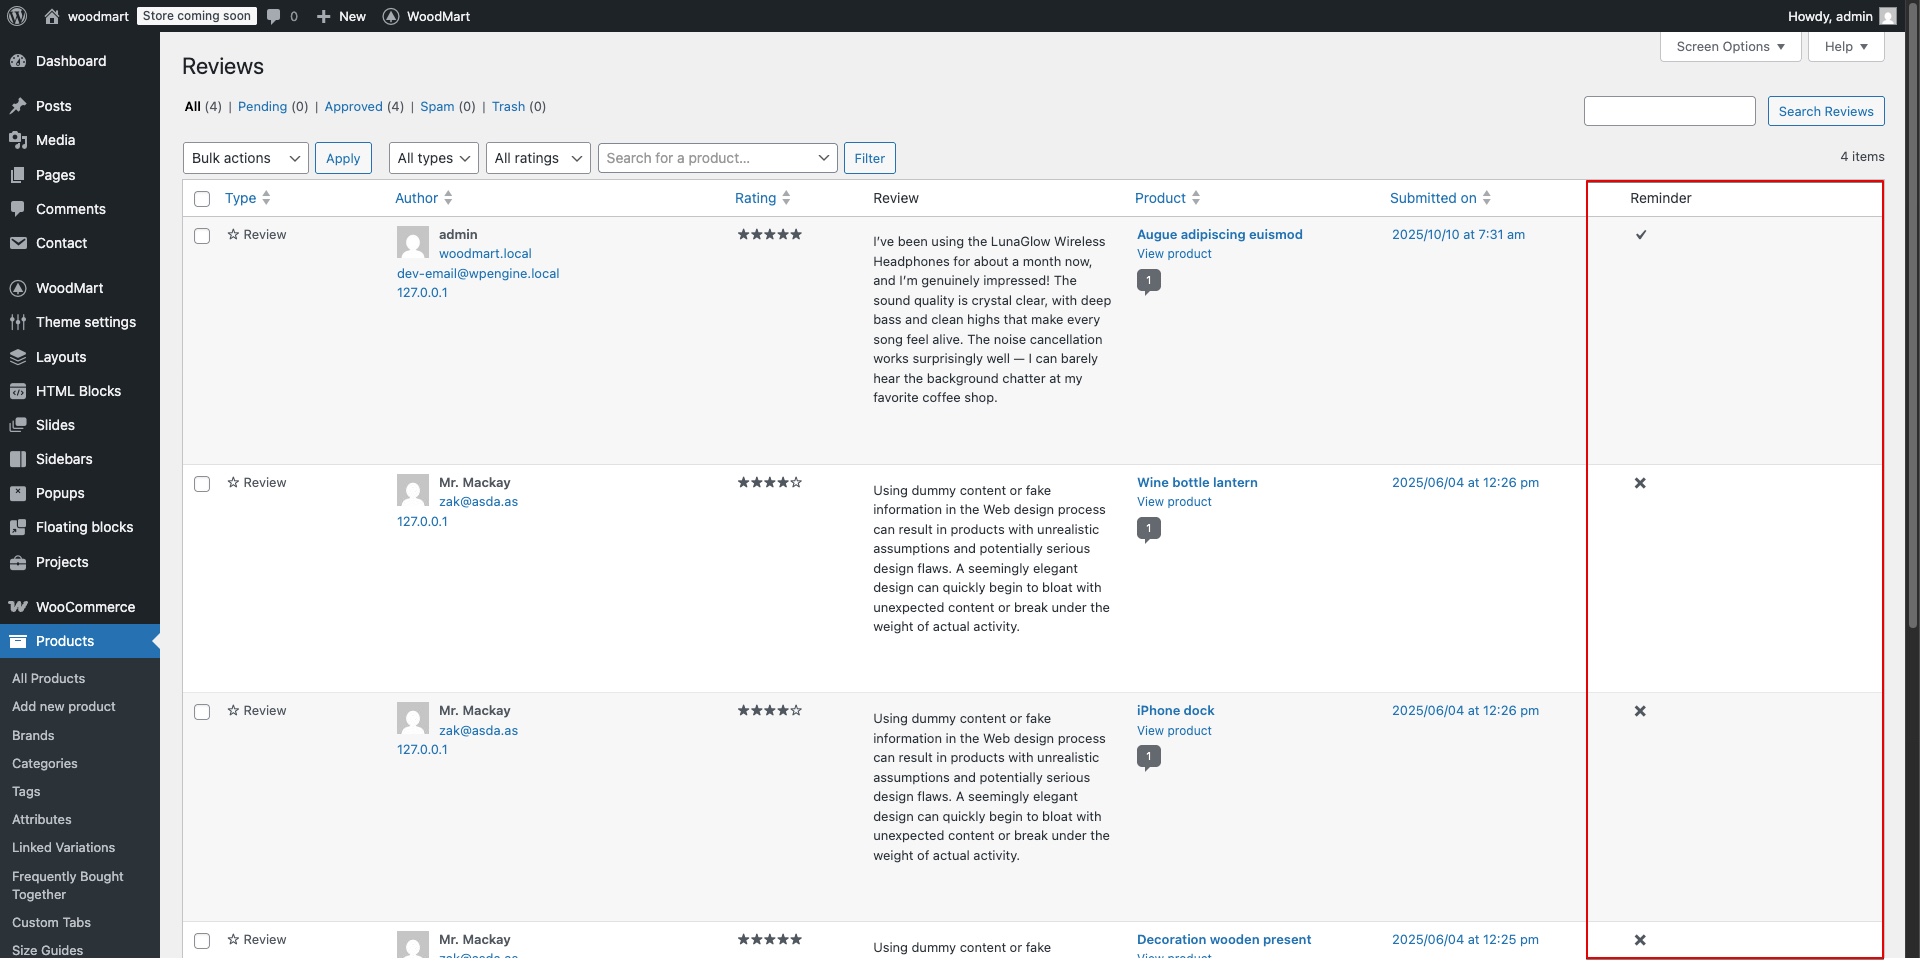Sort reviews by Rating column header
1920x964 pixels.
[756, 198]
